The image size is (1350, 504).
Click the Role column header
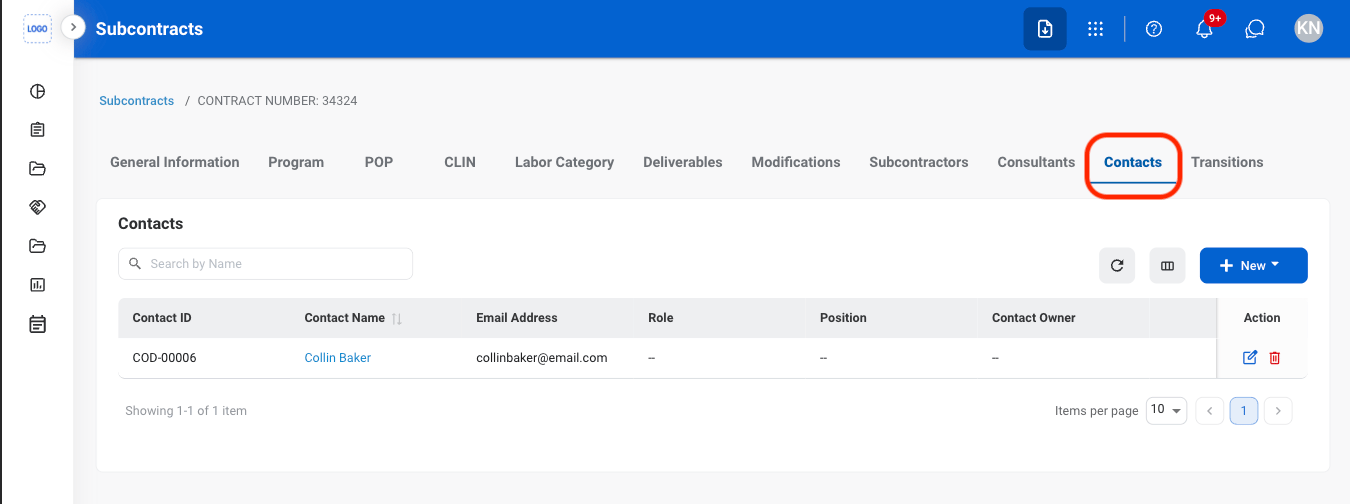[661, 318]
